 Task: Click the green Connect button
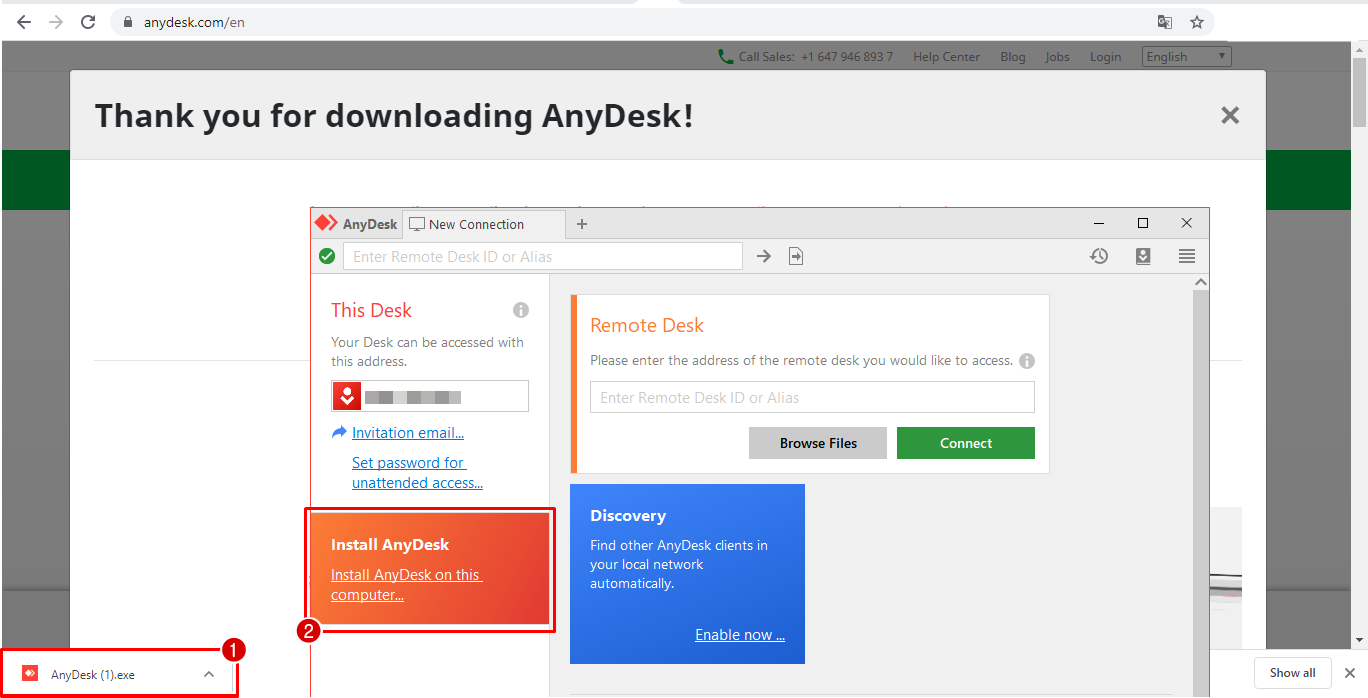(966, 443)
